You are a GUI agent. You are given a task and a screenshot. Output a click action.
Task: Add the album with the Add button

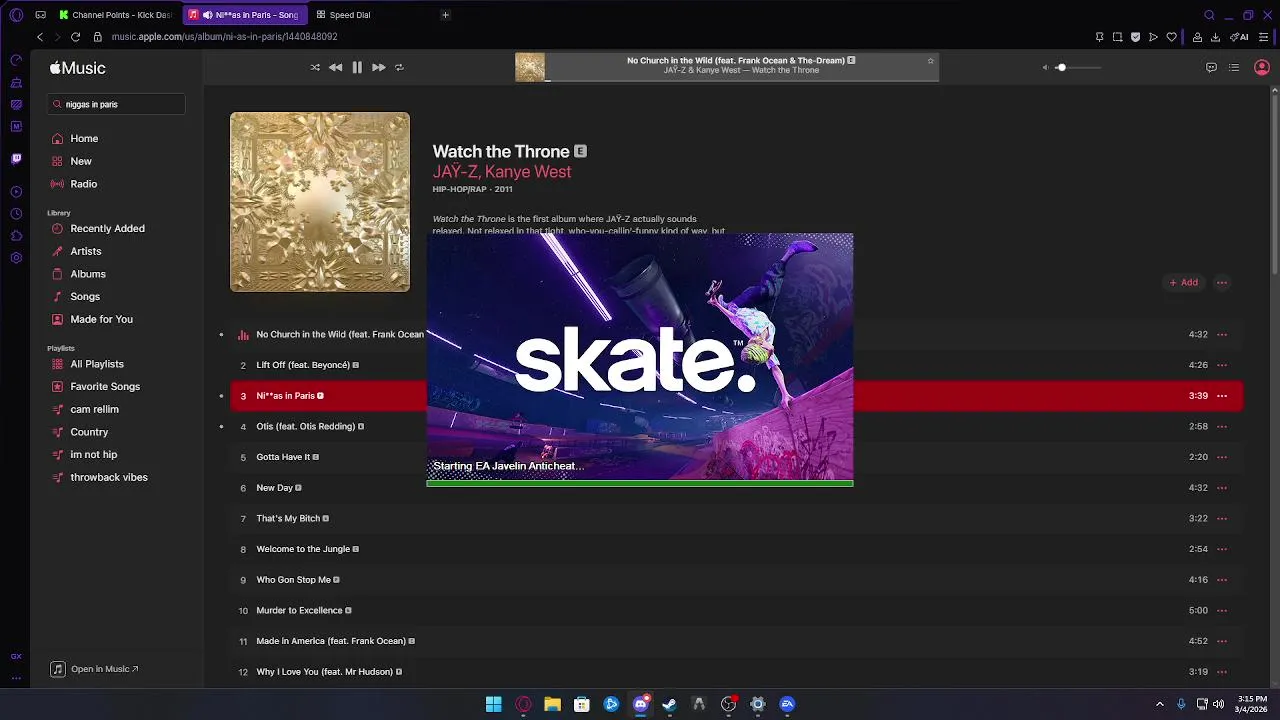1184,282
